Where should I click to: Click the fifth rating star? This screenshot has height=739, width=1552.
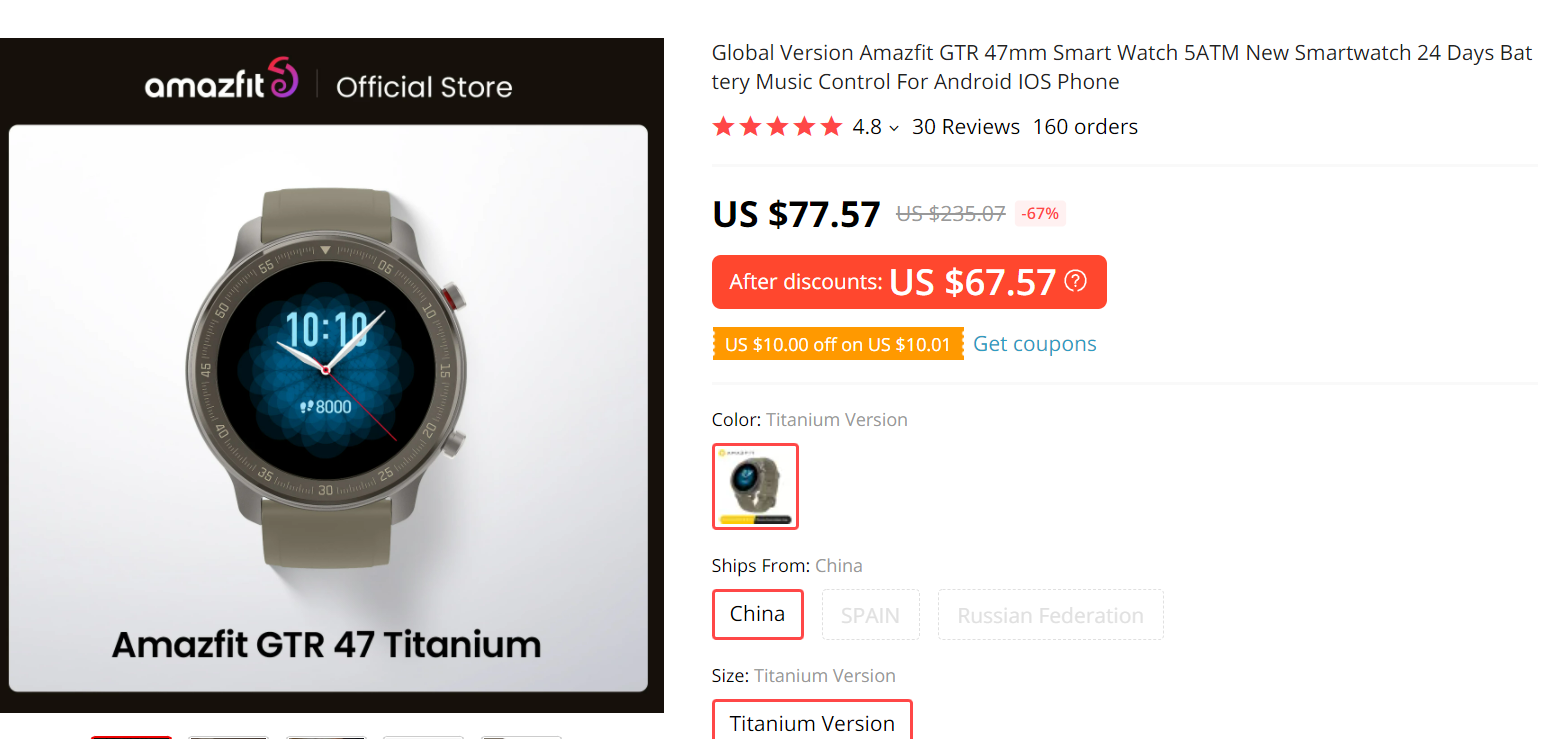click(x=831, y=126)
